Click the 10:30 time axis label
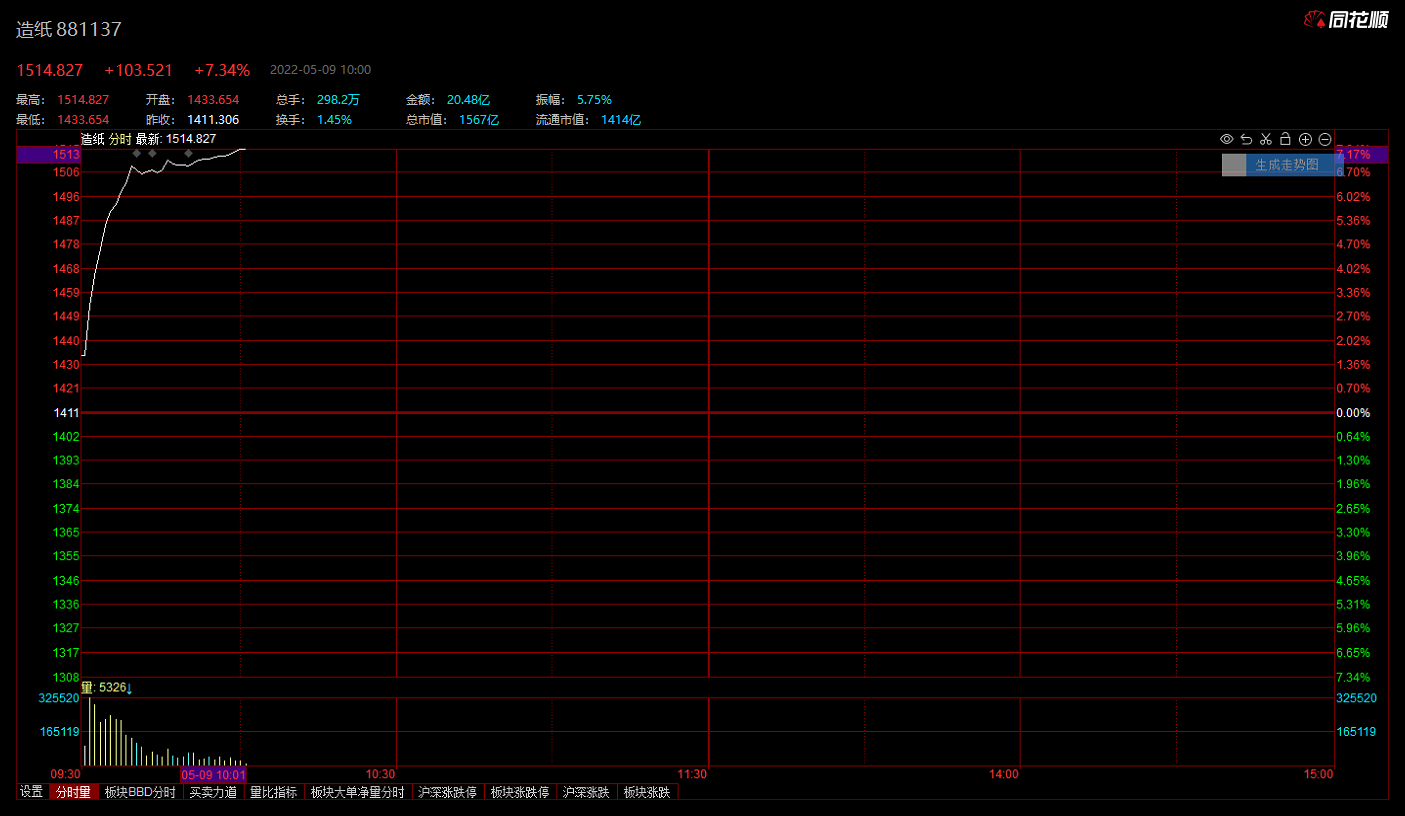Viewport: 1405px width, 816px height. pyautogui.click(x=381, y=774)
